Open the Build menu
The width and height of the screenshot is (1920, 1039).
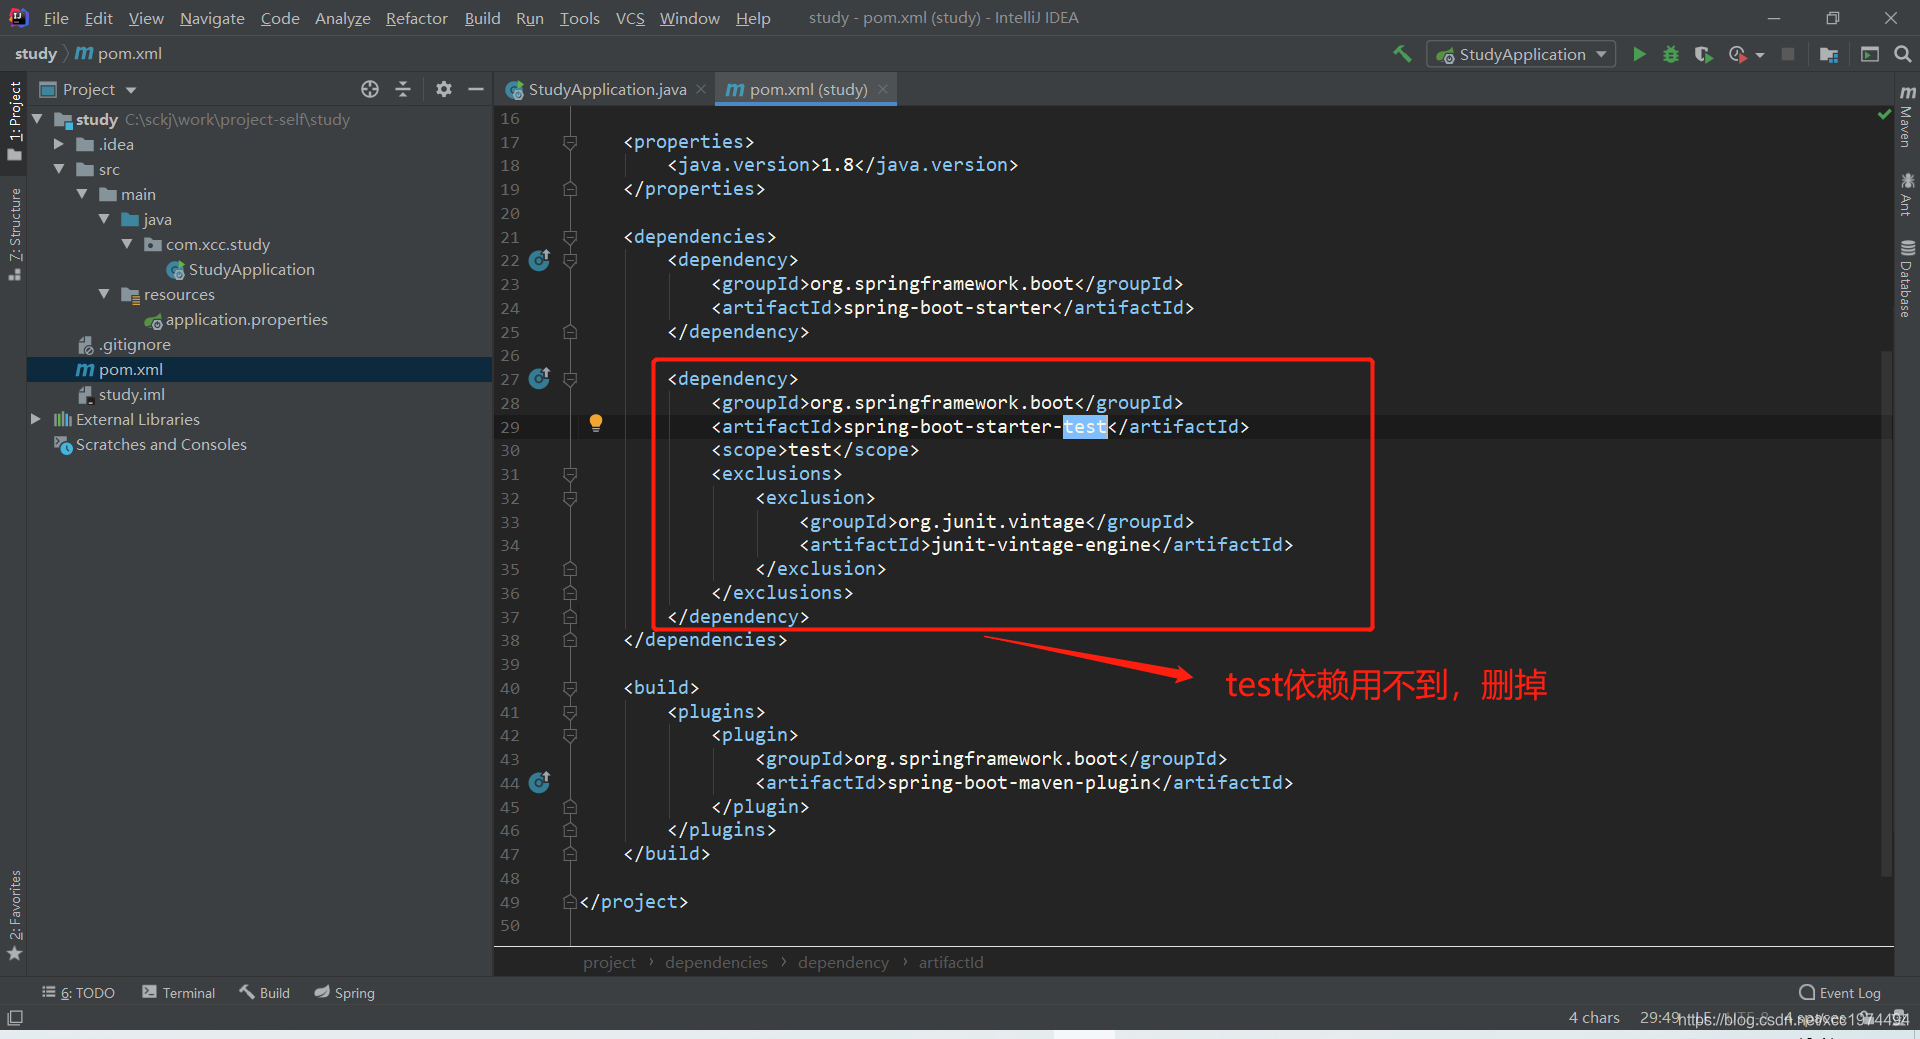pos(482,18)
